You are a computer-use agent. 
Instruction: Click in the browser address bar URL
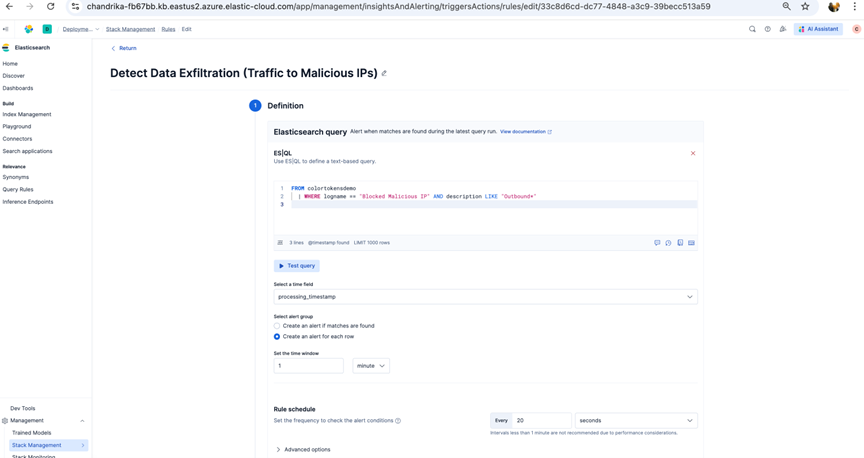click(398, 7)
